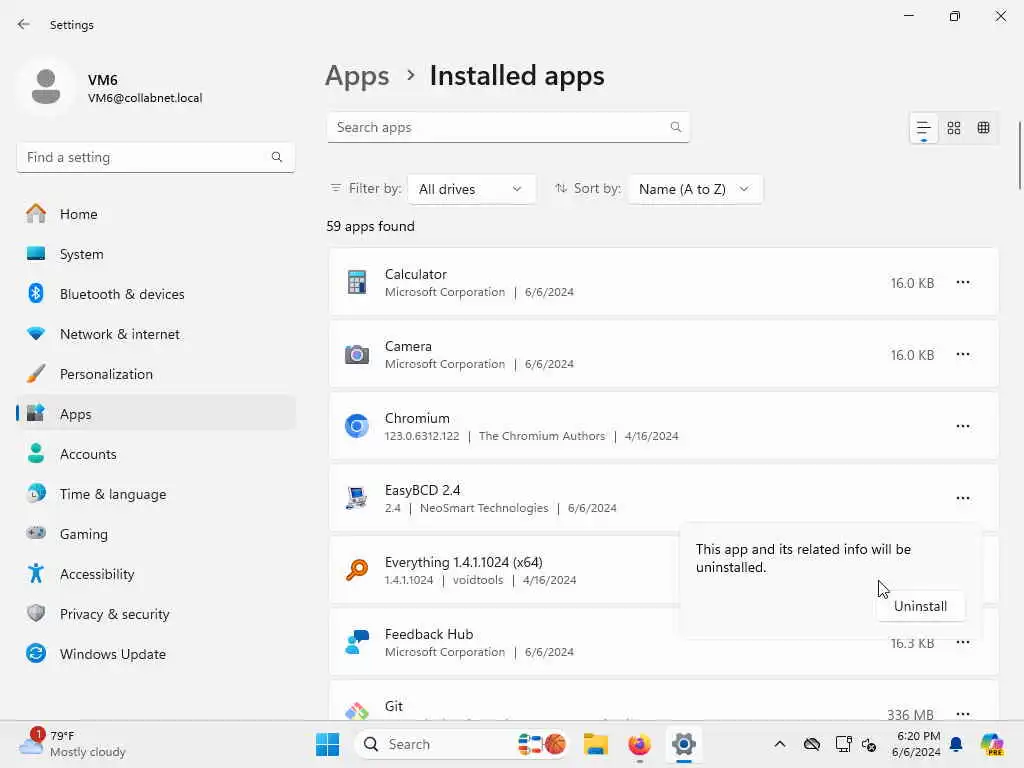Switch to grid view layout
This screenshot has width=1024, height=768.
click(x=954, y=128)
